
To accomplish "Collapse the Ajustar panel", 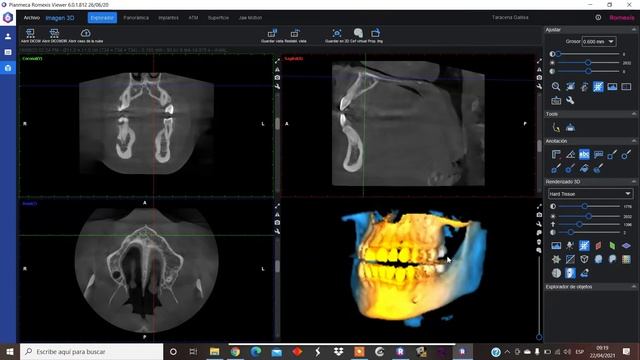I will (634, 30).
